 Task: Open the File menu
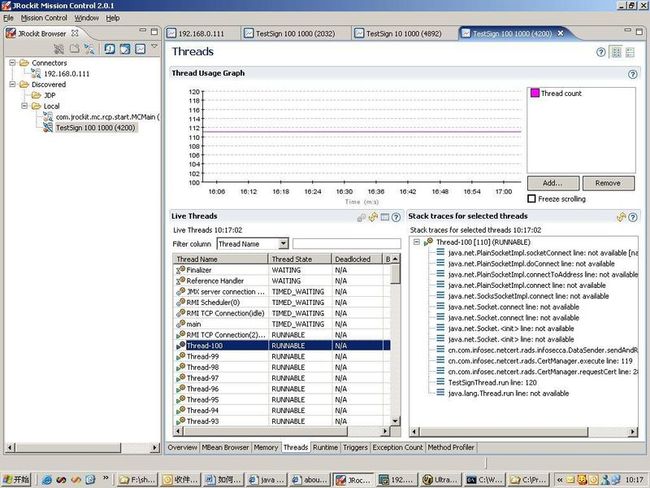click(x=8, y=18)
